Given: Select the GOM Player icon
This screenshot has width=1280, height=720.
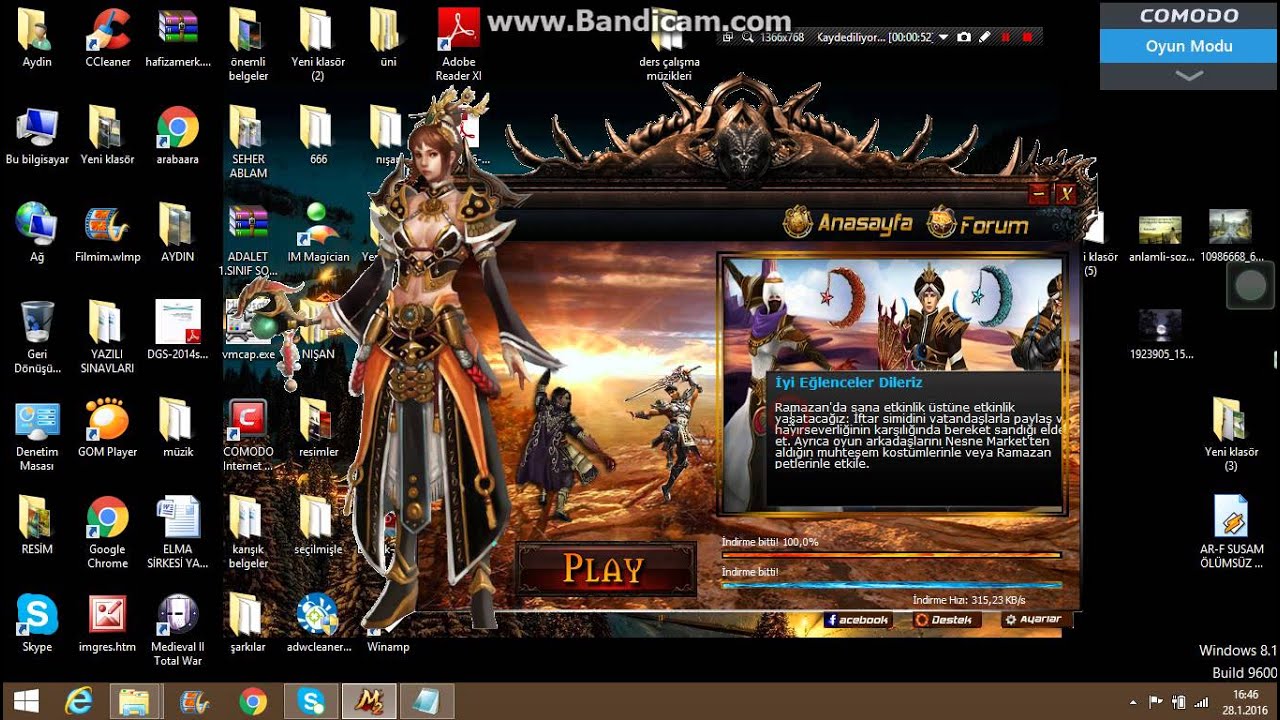Looking at the screenshot, I should [107, 428].
